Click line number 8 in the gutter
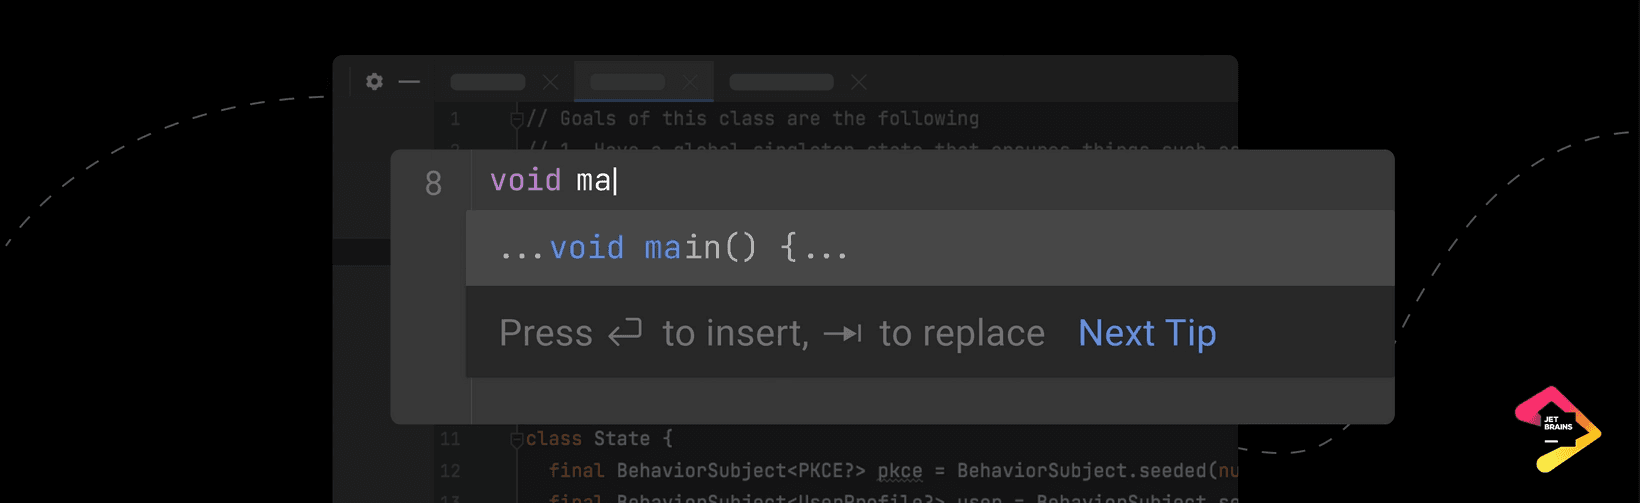The image size is (1640, 503). pyautogui.click(x=433, y=183)
